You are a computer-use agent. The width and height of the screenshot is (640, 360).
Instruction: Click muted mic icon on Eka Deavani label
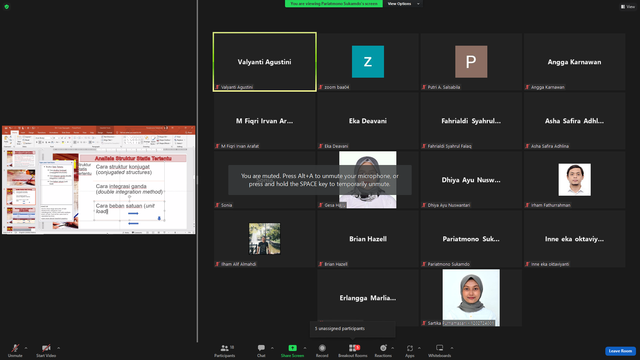tap(321, 146)
